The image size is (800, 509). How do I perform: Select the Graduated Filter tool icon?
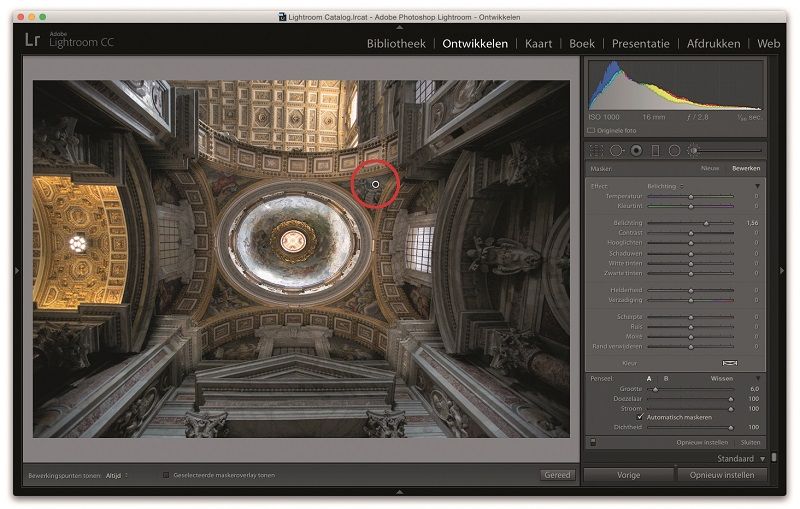(x=655, y=150)
